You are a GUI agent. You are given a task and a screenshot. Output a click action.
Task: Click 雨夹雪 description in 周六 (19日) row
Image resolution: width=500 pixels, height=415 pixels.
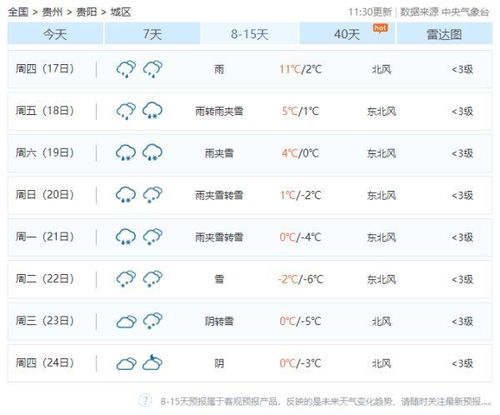tap(219, 153)
